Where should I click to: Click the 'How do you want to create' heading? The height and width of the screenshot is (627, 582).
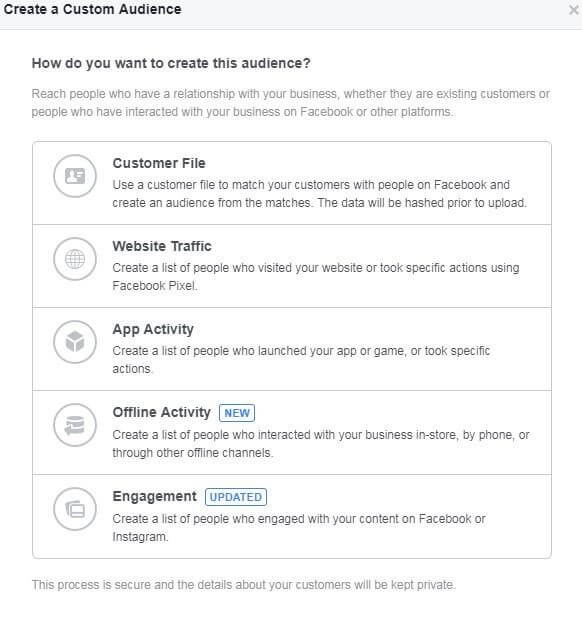coord(171,63)
